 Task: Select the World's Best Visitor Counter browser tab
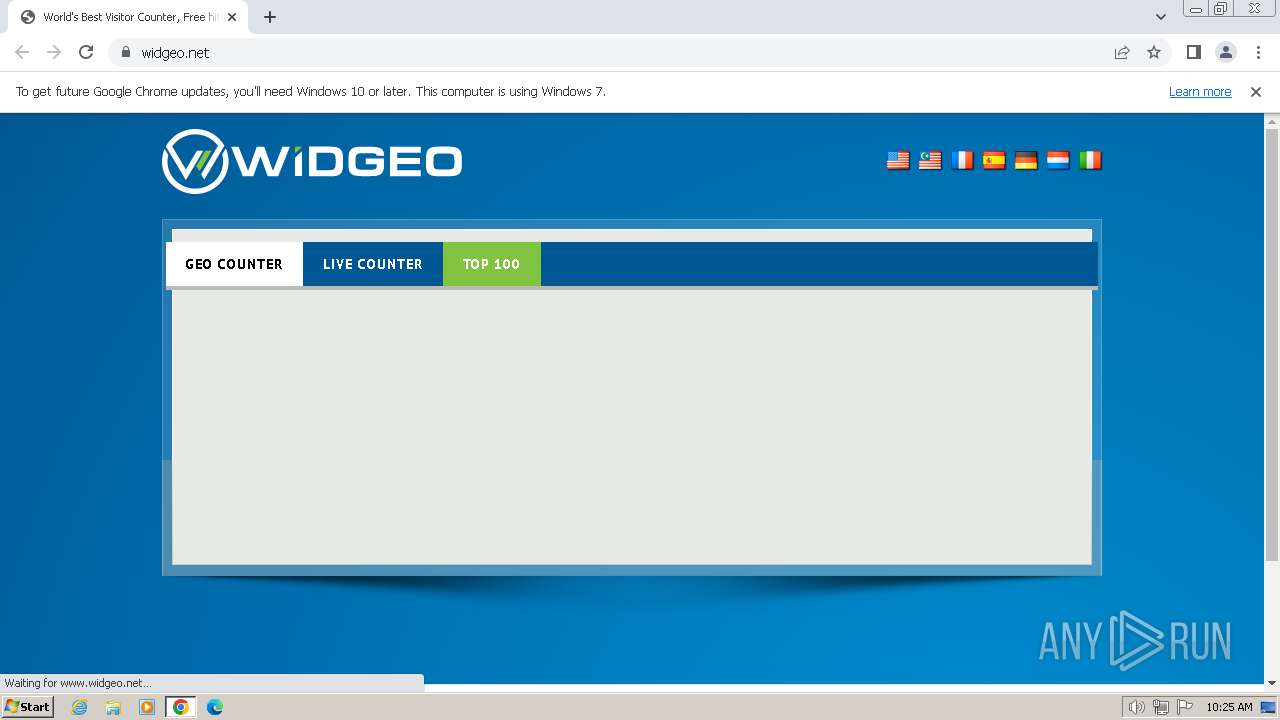coord(128,17)
